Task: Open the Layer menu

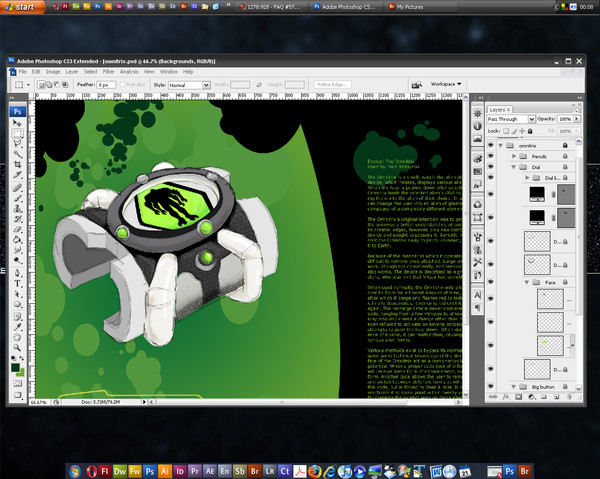Action: click(70, 72)
